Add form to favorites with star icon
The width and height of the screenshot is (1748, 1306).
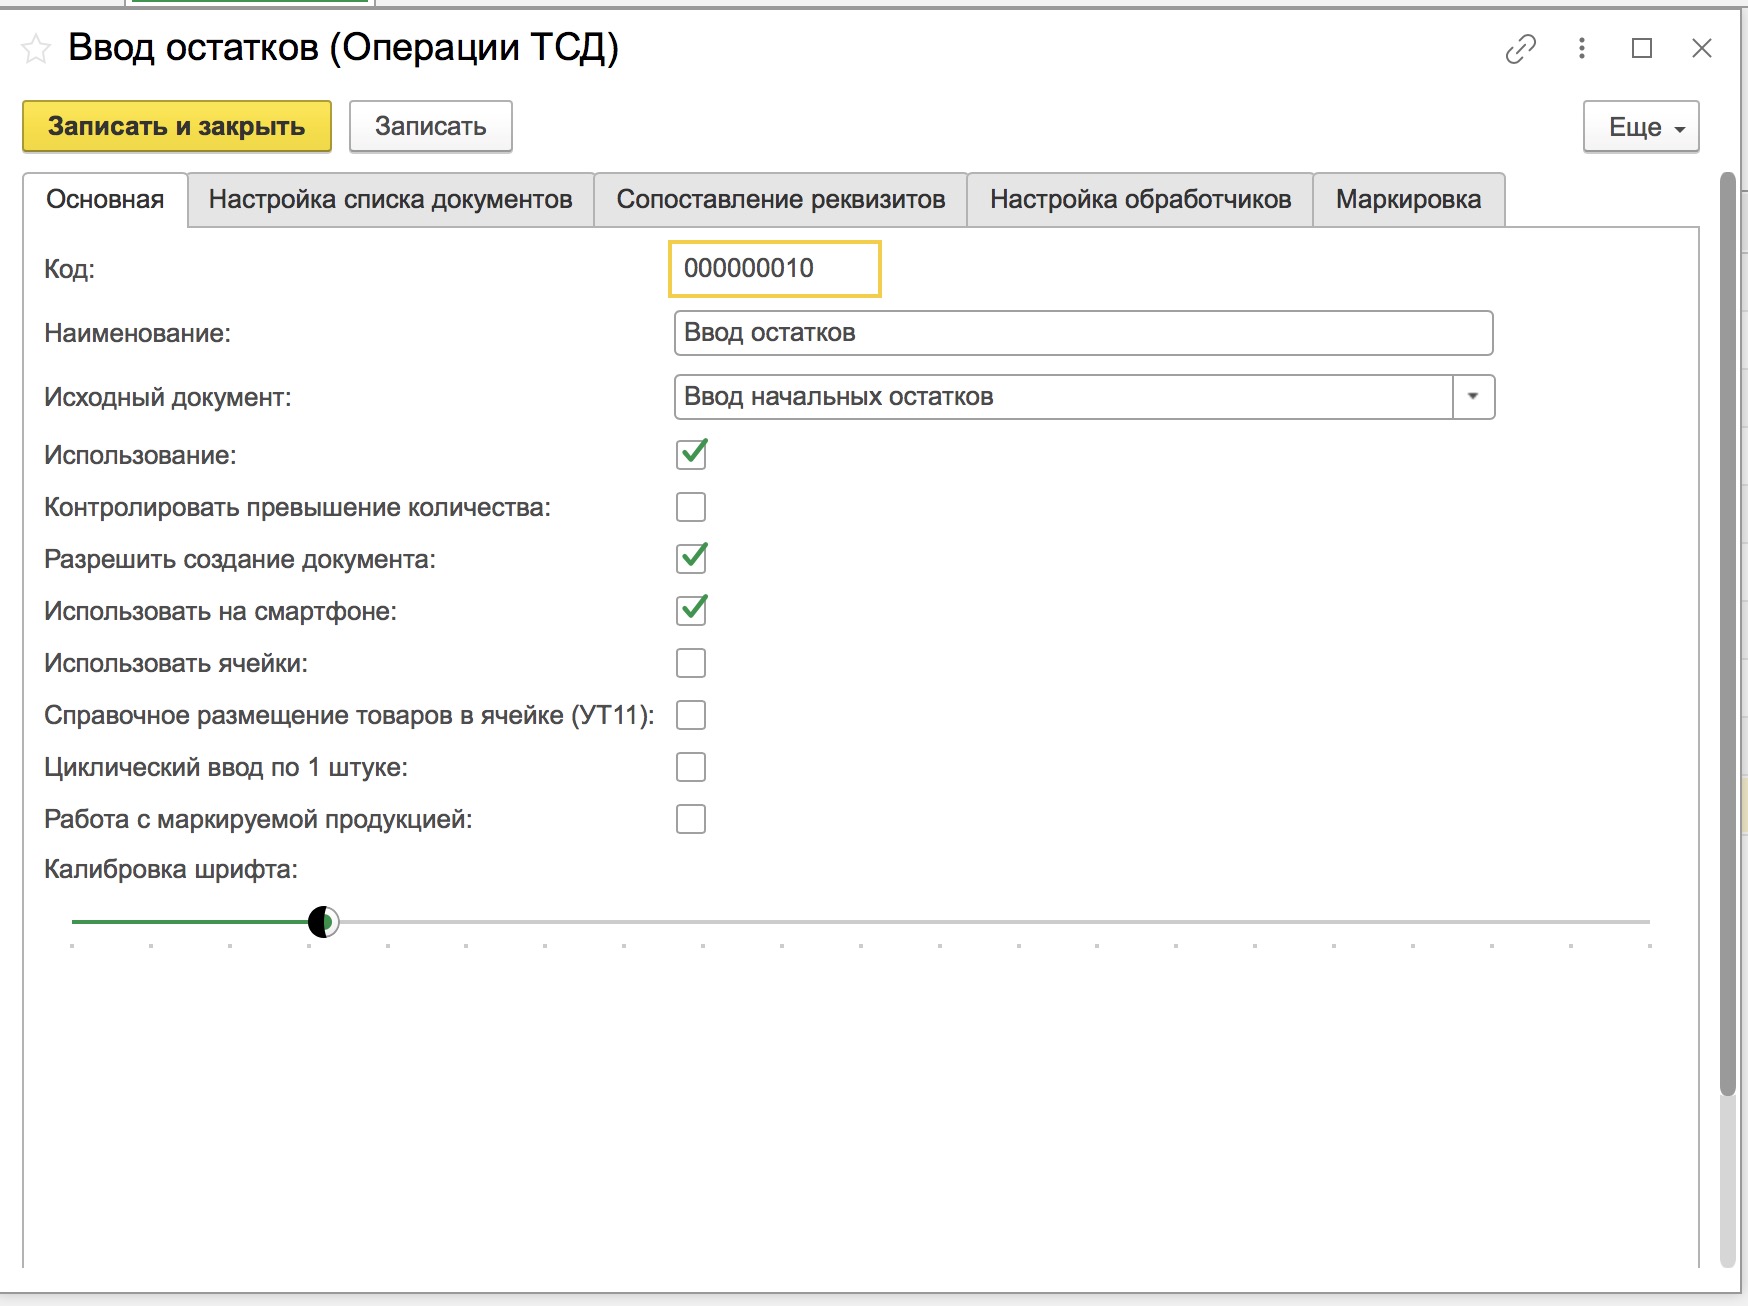coord(36,48)
